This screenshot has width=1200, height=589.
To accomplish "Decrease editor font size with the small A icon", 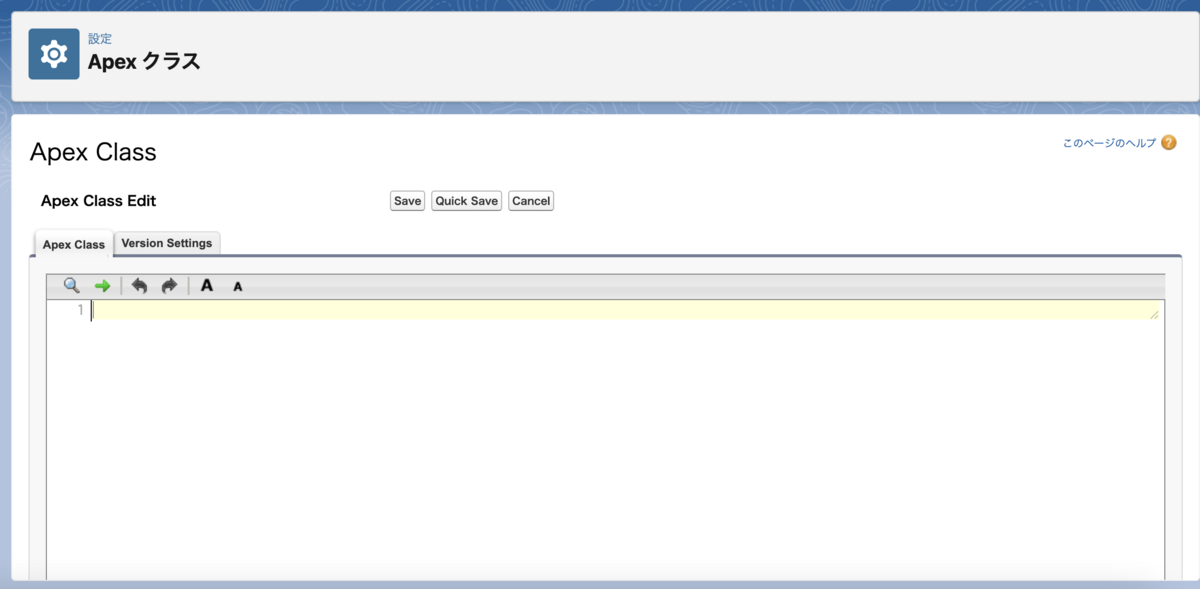I will 237,287.
